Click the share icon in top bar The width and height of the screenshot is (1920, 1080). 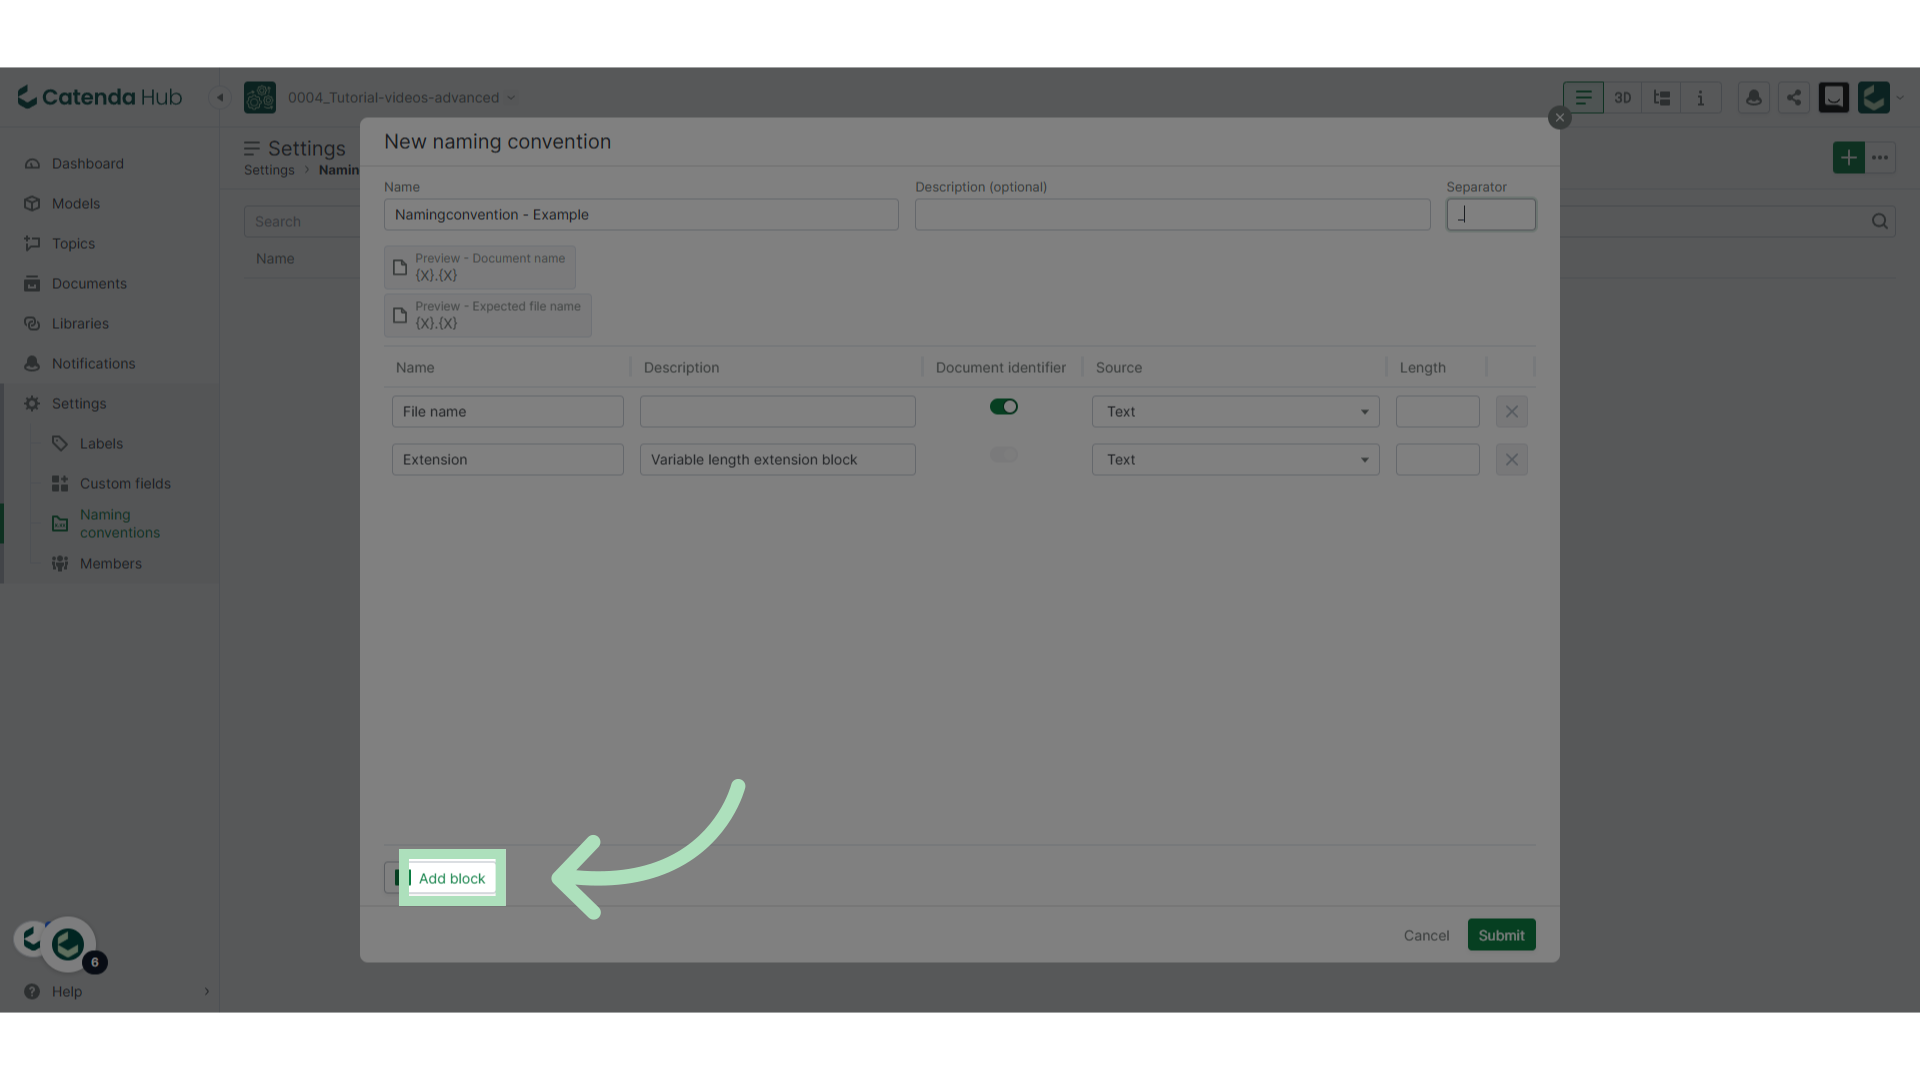coord(1793,97)
